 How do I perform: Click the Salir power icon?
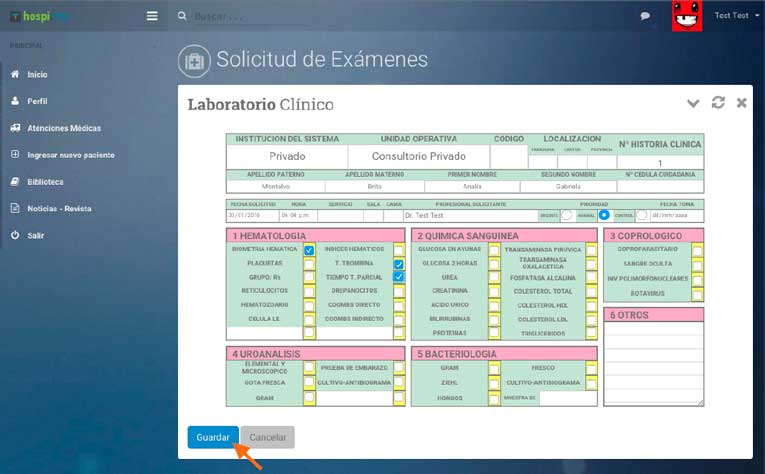[15, 235]
